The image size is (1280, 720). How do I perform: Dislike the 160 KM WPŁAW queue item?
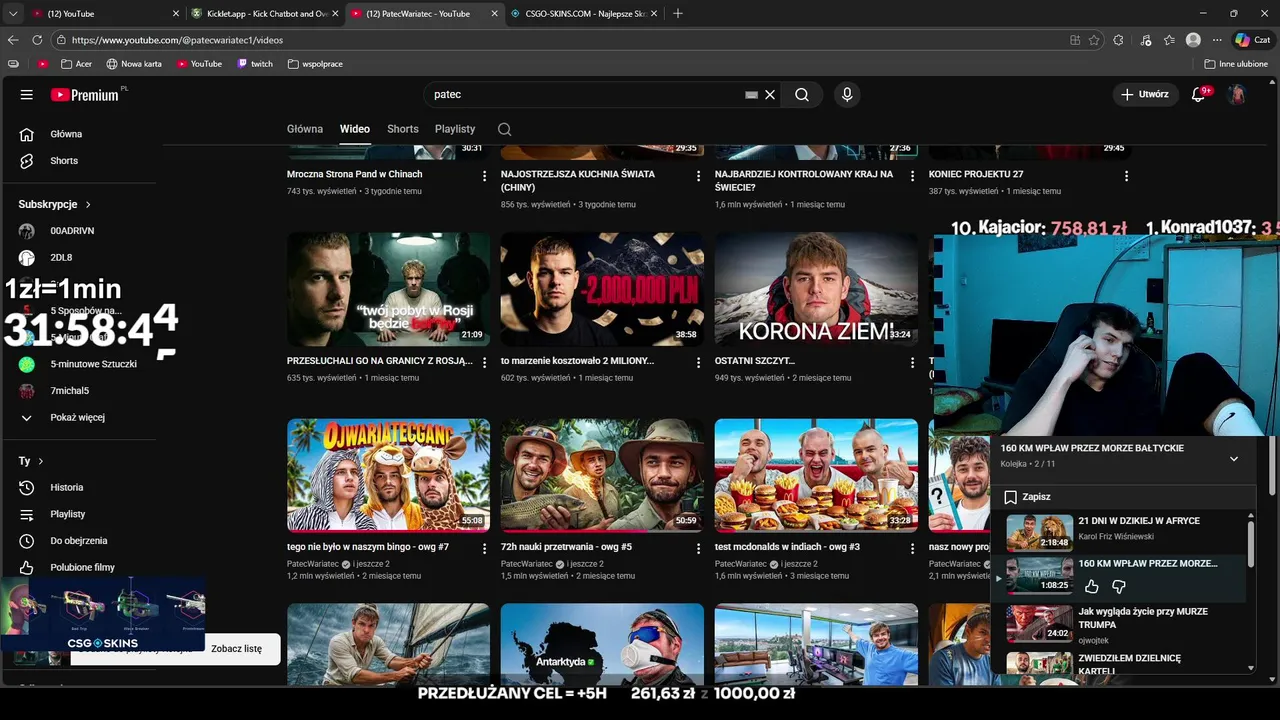pos(1119,587)
